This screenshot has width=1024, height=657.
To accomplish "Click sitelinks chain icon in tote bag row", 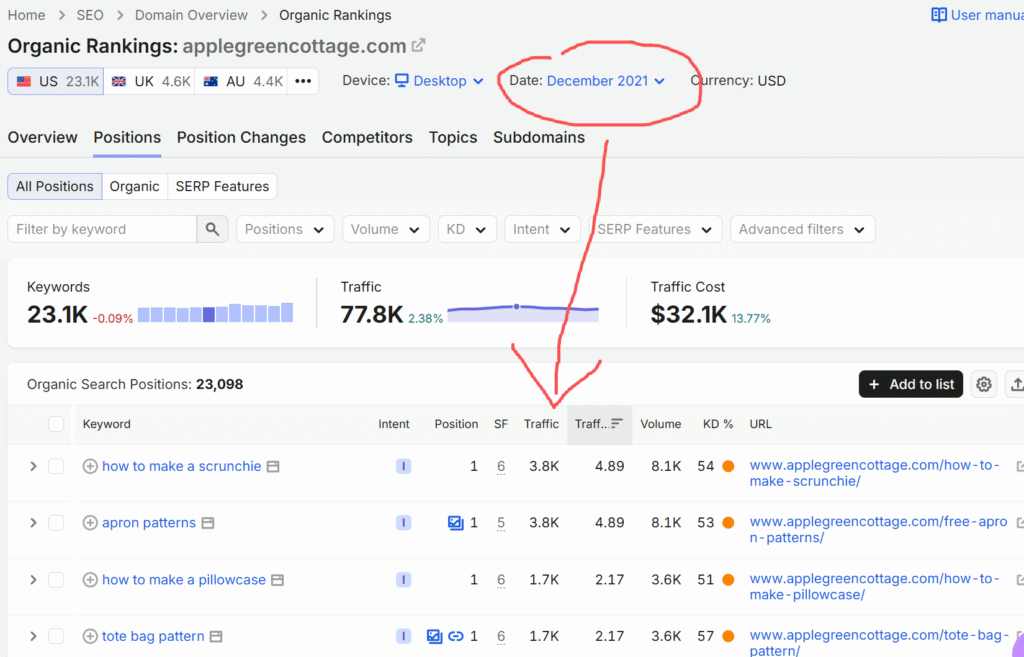I will pos(456,636).
